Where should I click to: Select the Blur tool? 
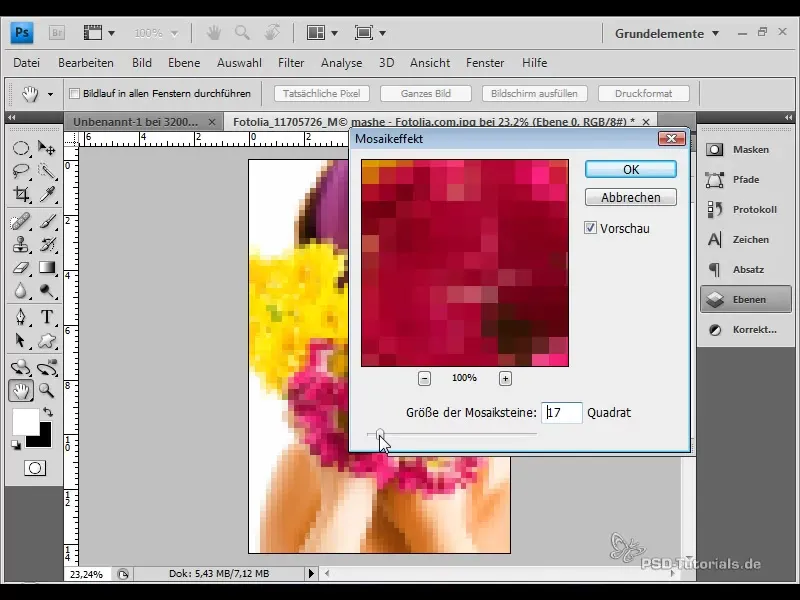click(x=20, y=290)
